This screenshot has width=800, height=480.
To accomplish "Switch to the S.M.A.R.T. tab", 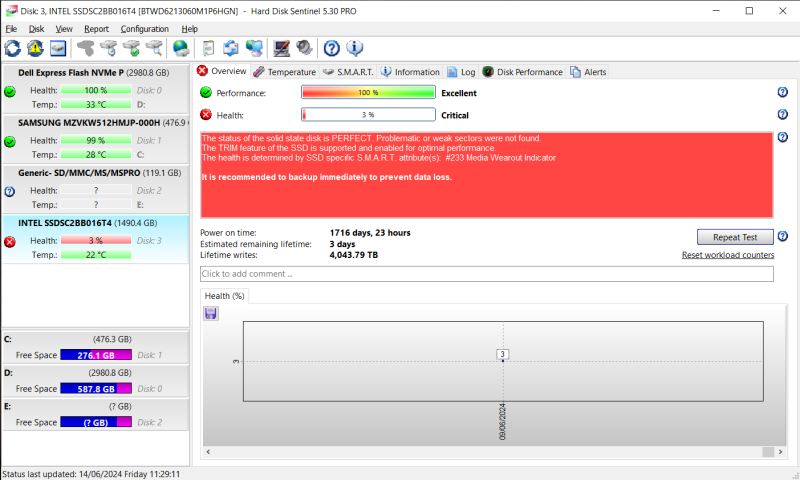I will (348, 72).
